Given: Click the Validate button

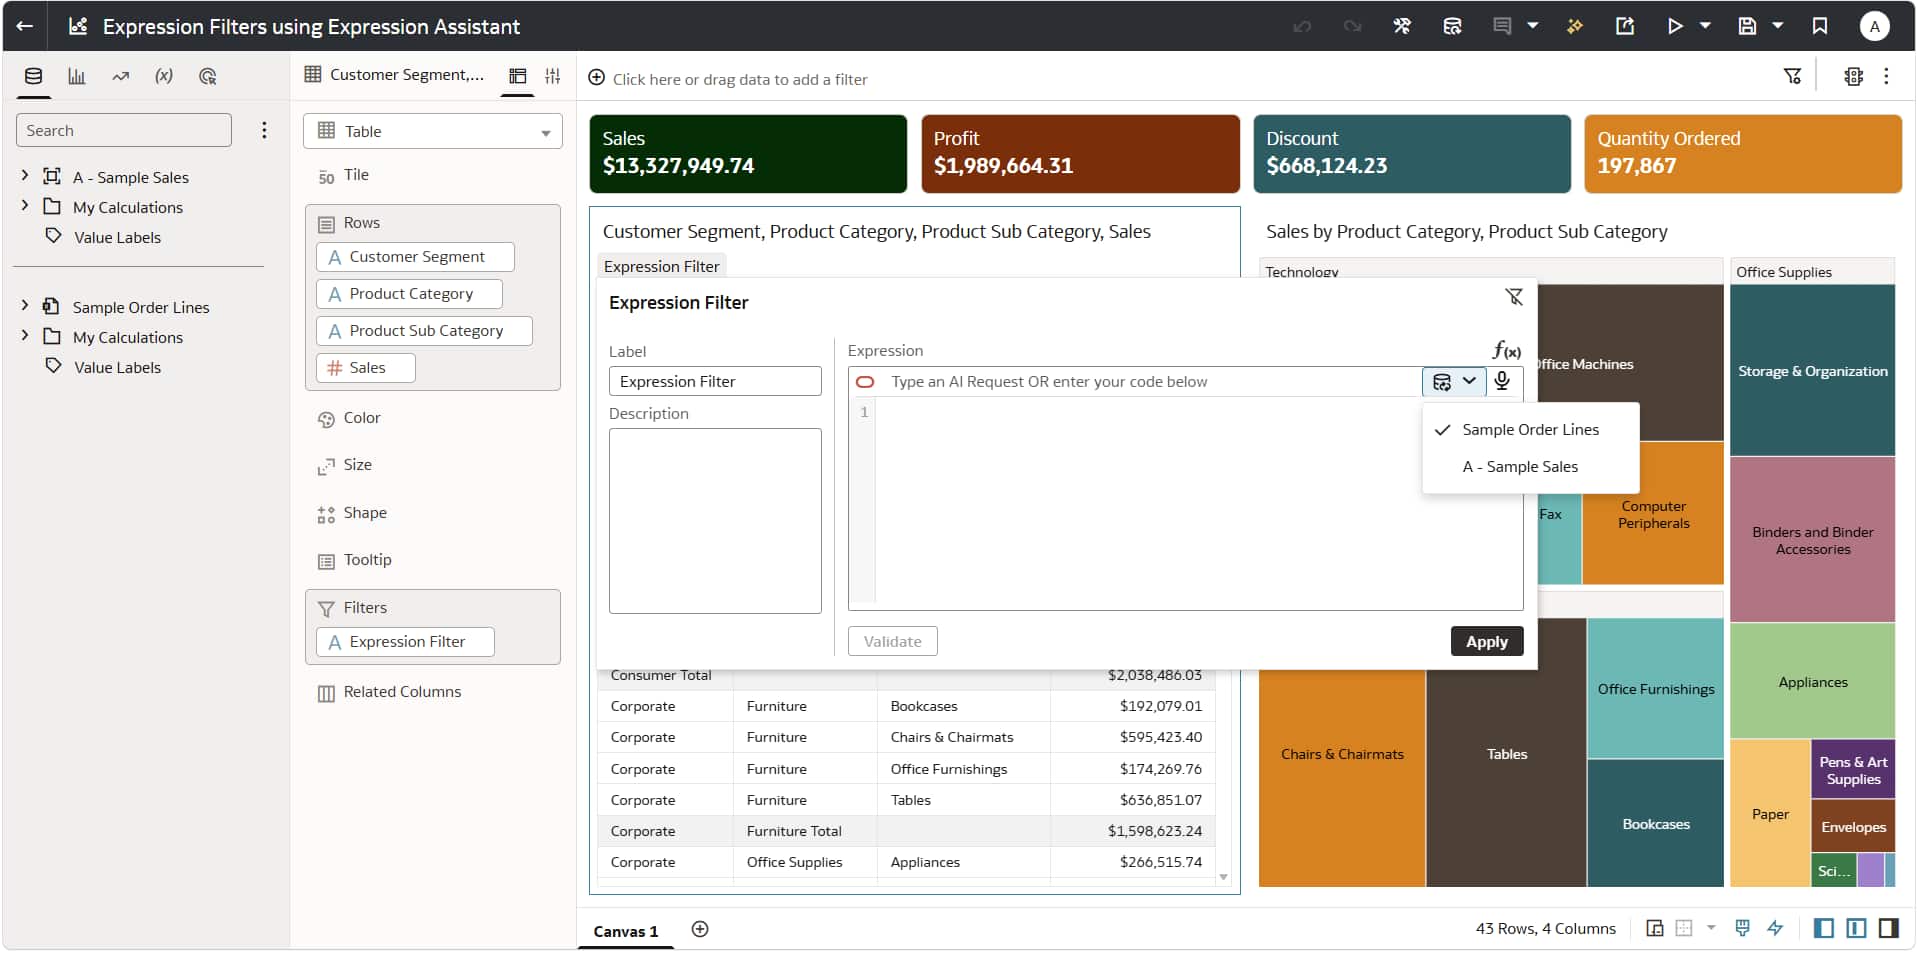Looking at the screenshot, I should 893,641.
